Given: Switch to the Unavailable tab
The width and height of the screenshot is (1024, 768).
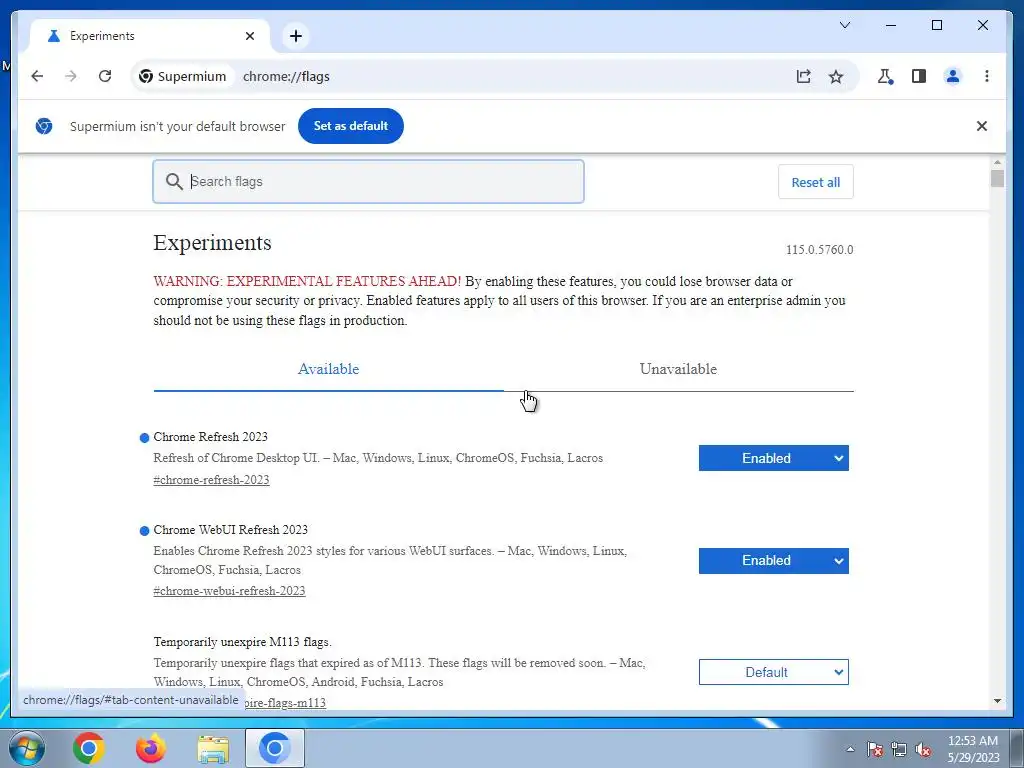Looking at the screenshot, I should pyautogui.click(x=678, y=369).
